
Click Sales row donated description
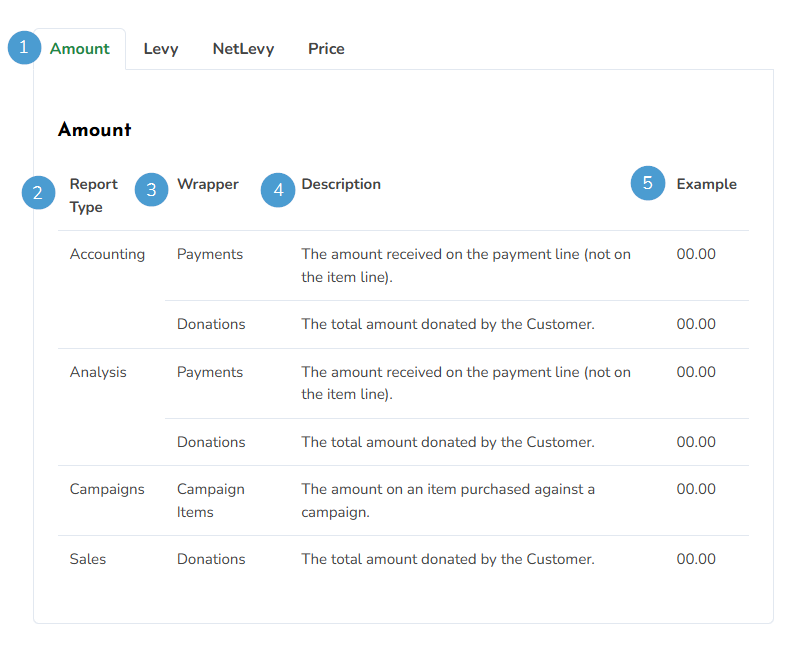point(448,559)
